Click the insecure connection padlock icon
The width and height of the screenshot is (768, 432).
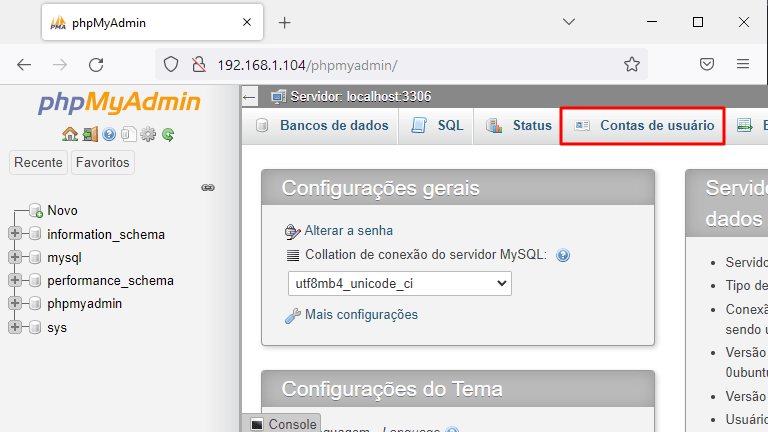199,65
